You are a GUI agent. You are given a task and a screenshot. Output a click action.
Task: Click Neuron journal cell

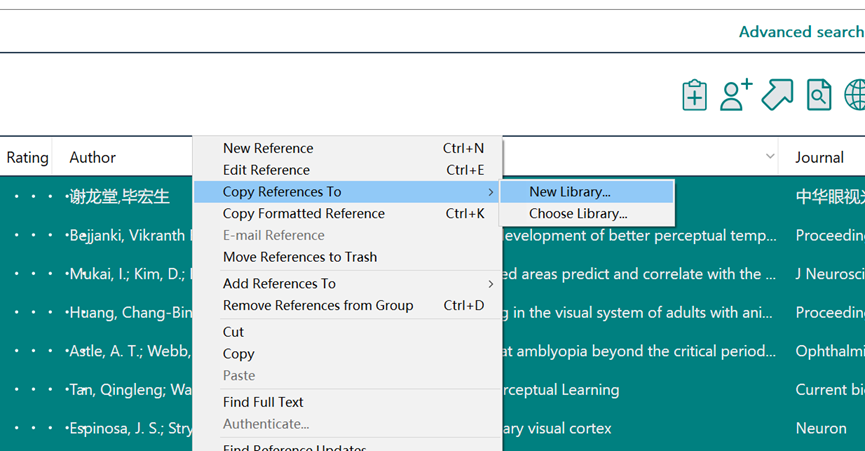821,428
